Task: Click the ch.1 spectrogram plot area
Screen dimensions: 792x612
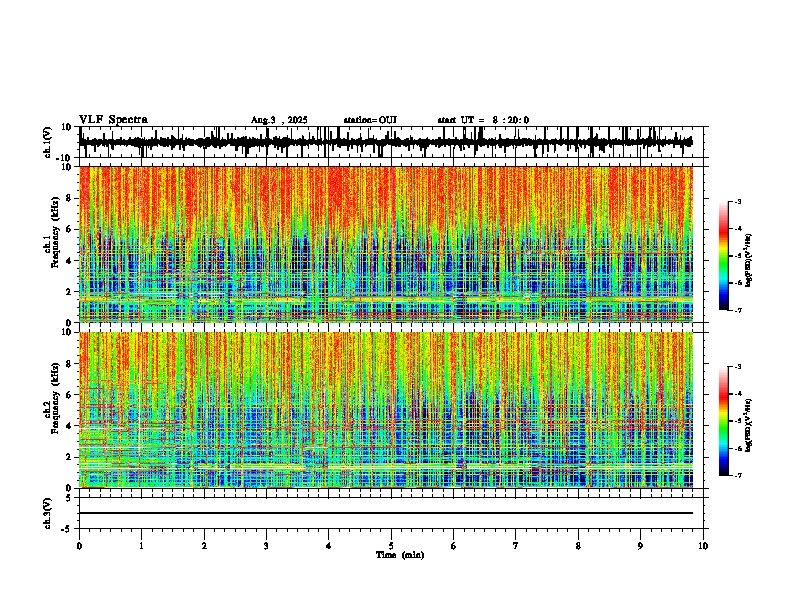Action: point(386,244)
